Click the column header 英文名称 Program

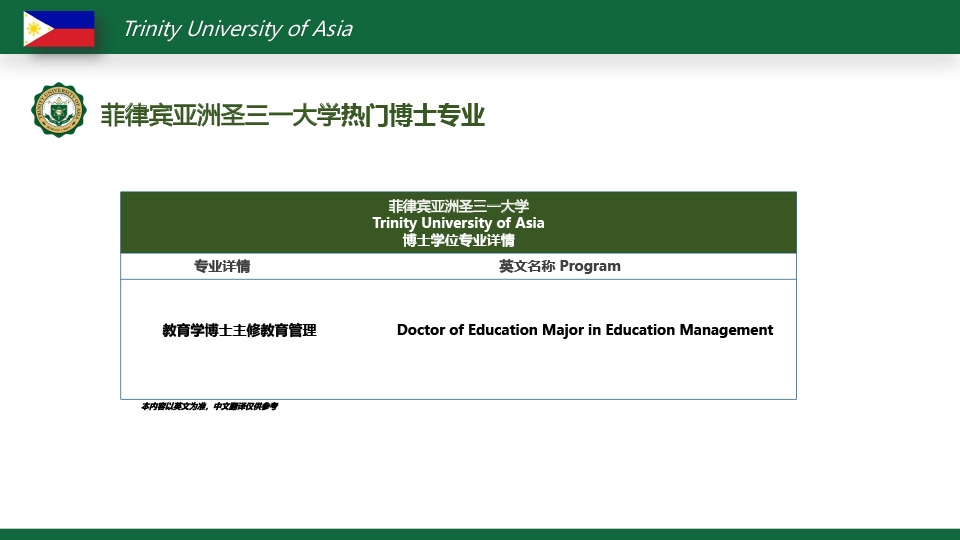pyautogui.click(x=560, y=266)
